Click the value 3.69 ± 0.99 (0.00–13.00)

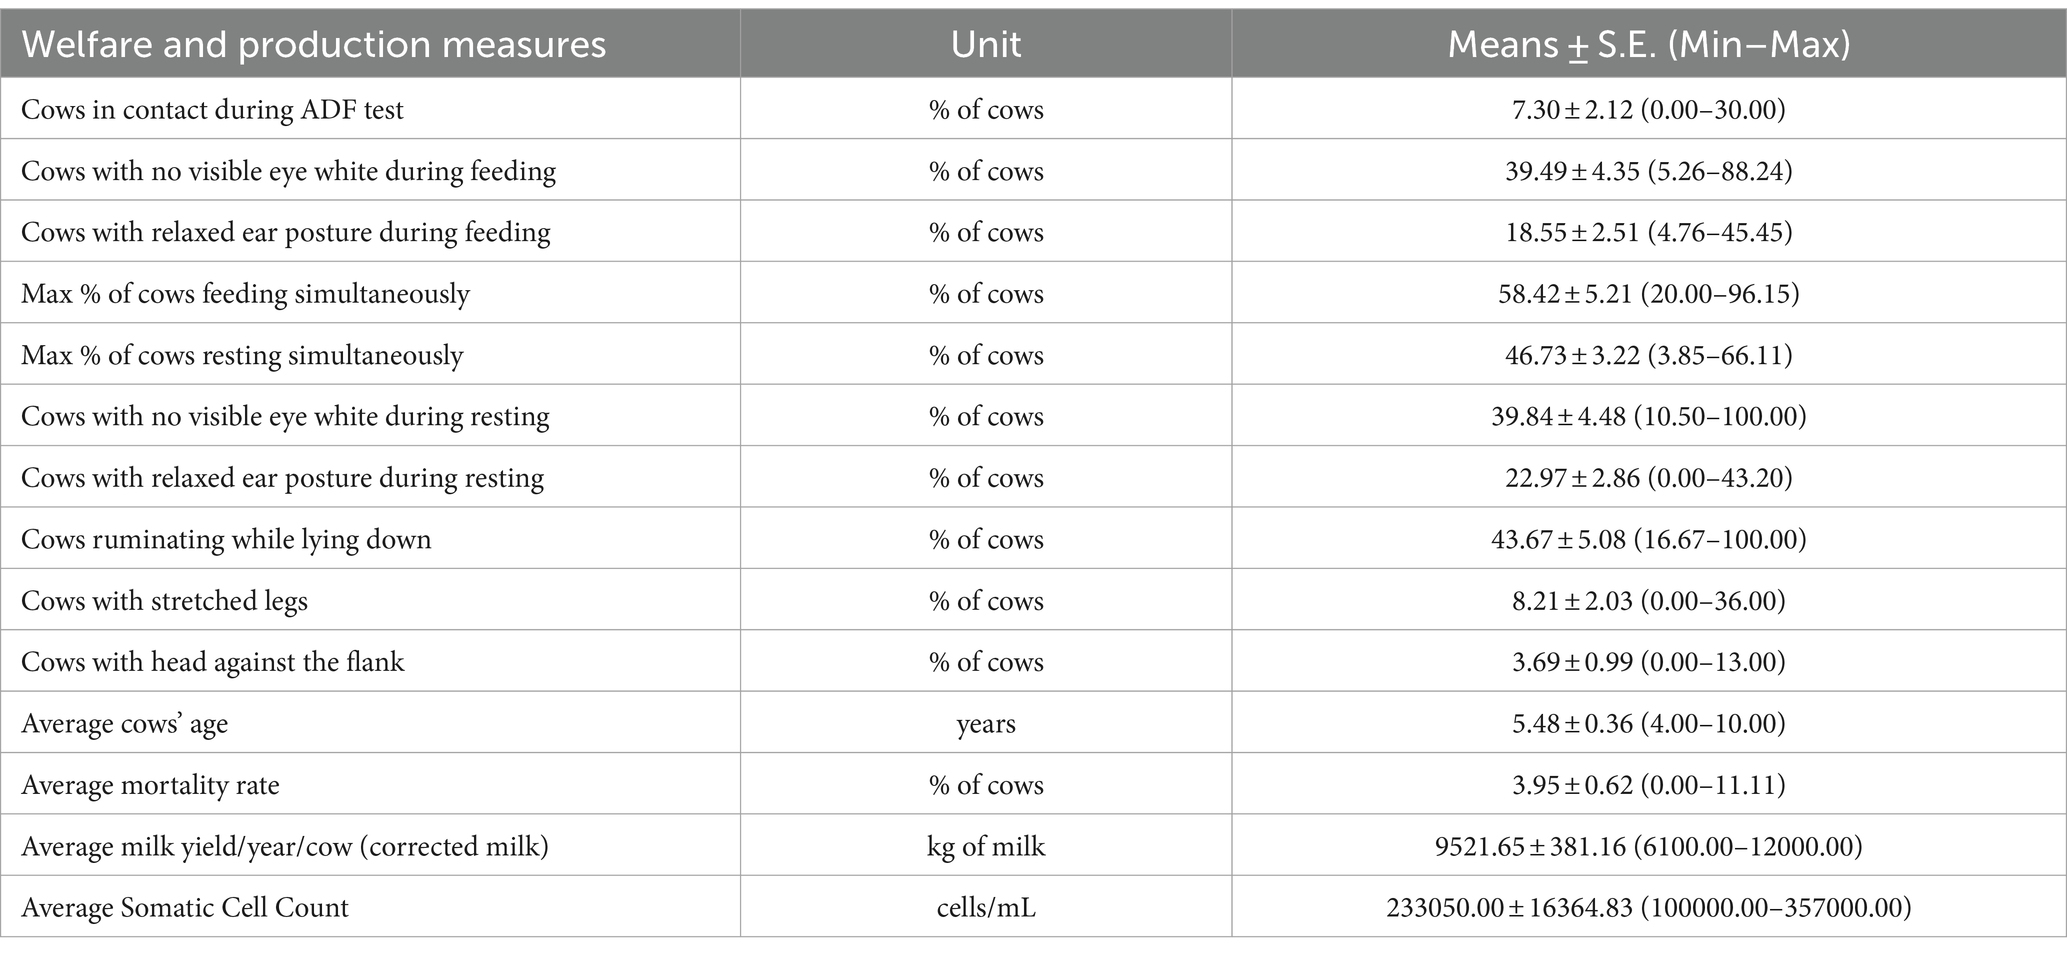tap(1648, 662)
